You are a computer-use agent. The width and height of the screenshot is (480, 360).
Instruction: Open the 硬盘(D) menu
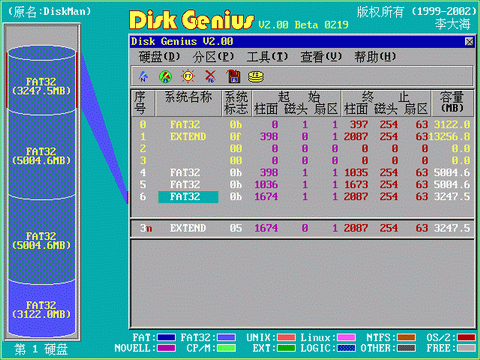(159, 57)
